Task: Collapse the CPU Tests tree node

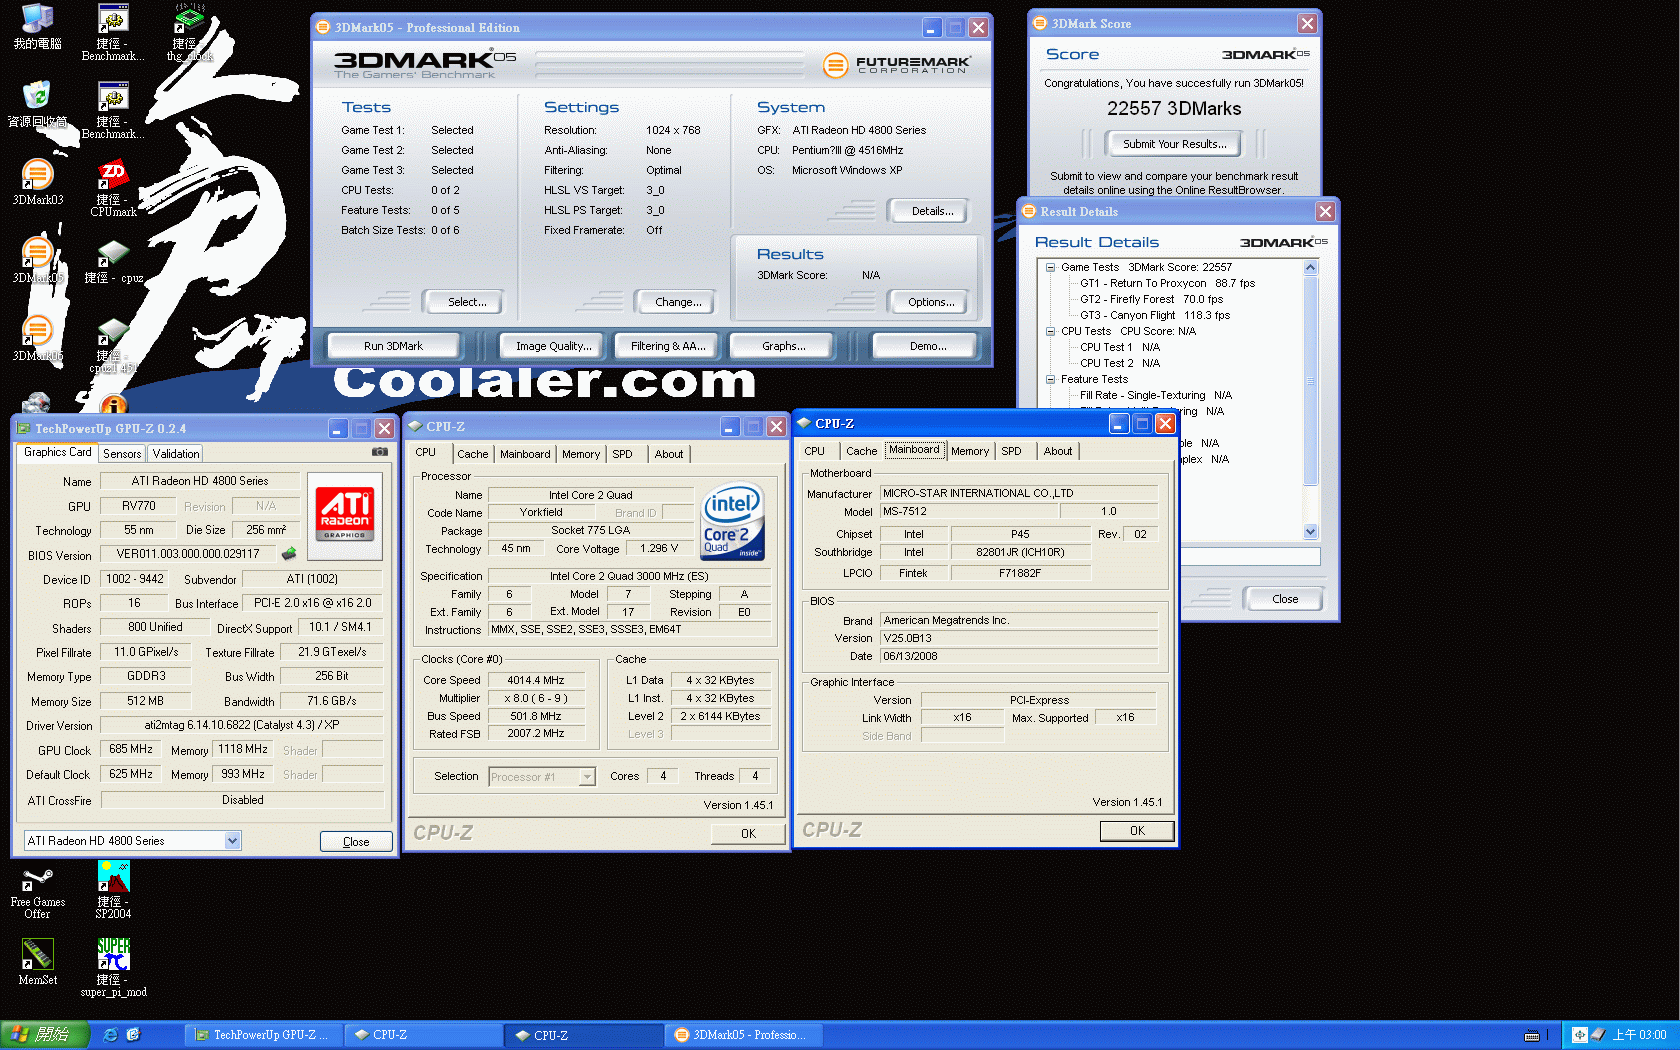Action: pyautogui.click(x=1051, y=331)
